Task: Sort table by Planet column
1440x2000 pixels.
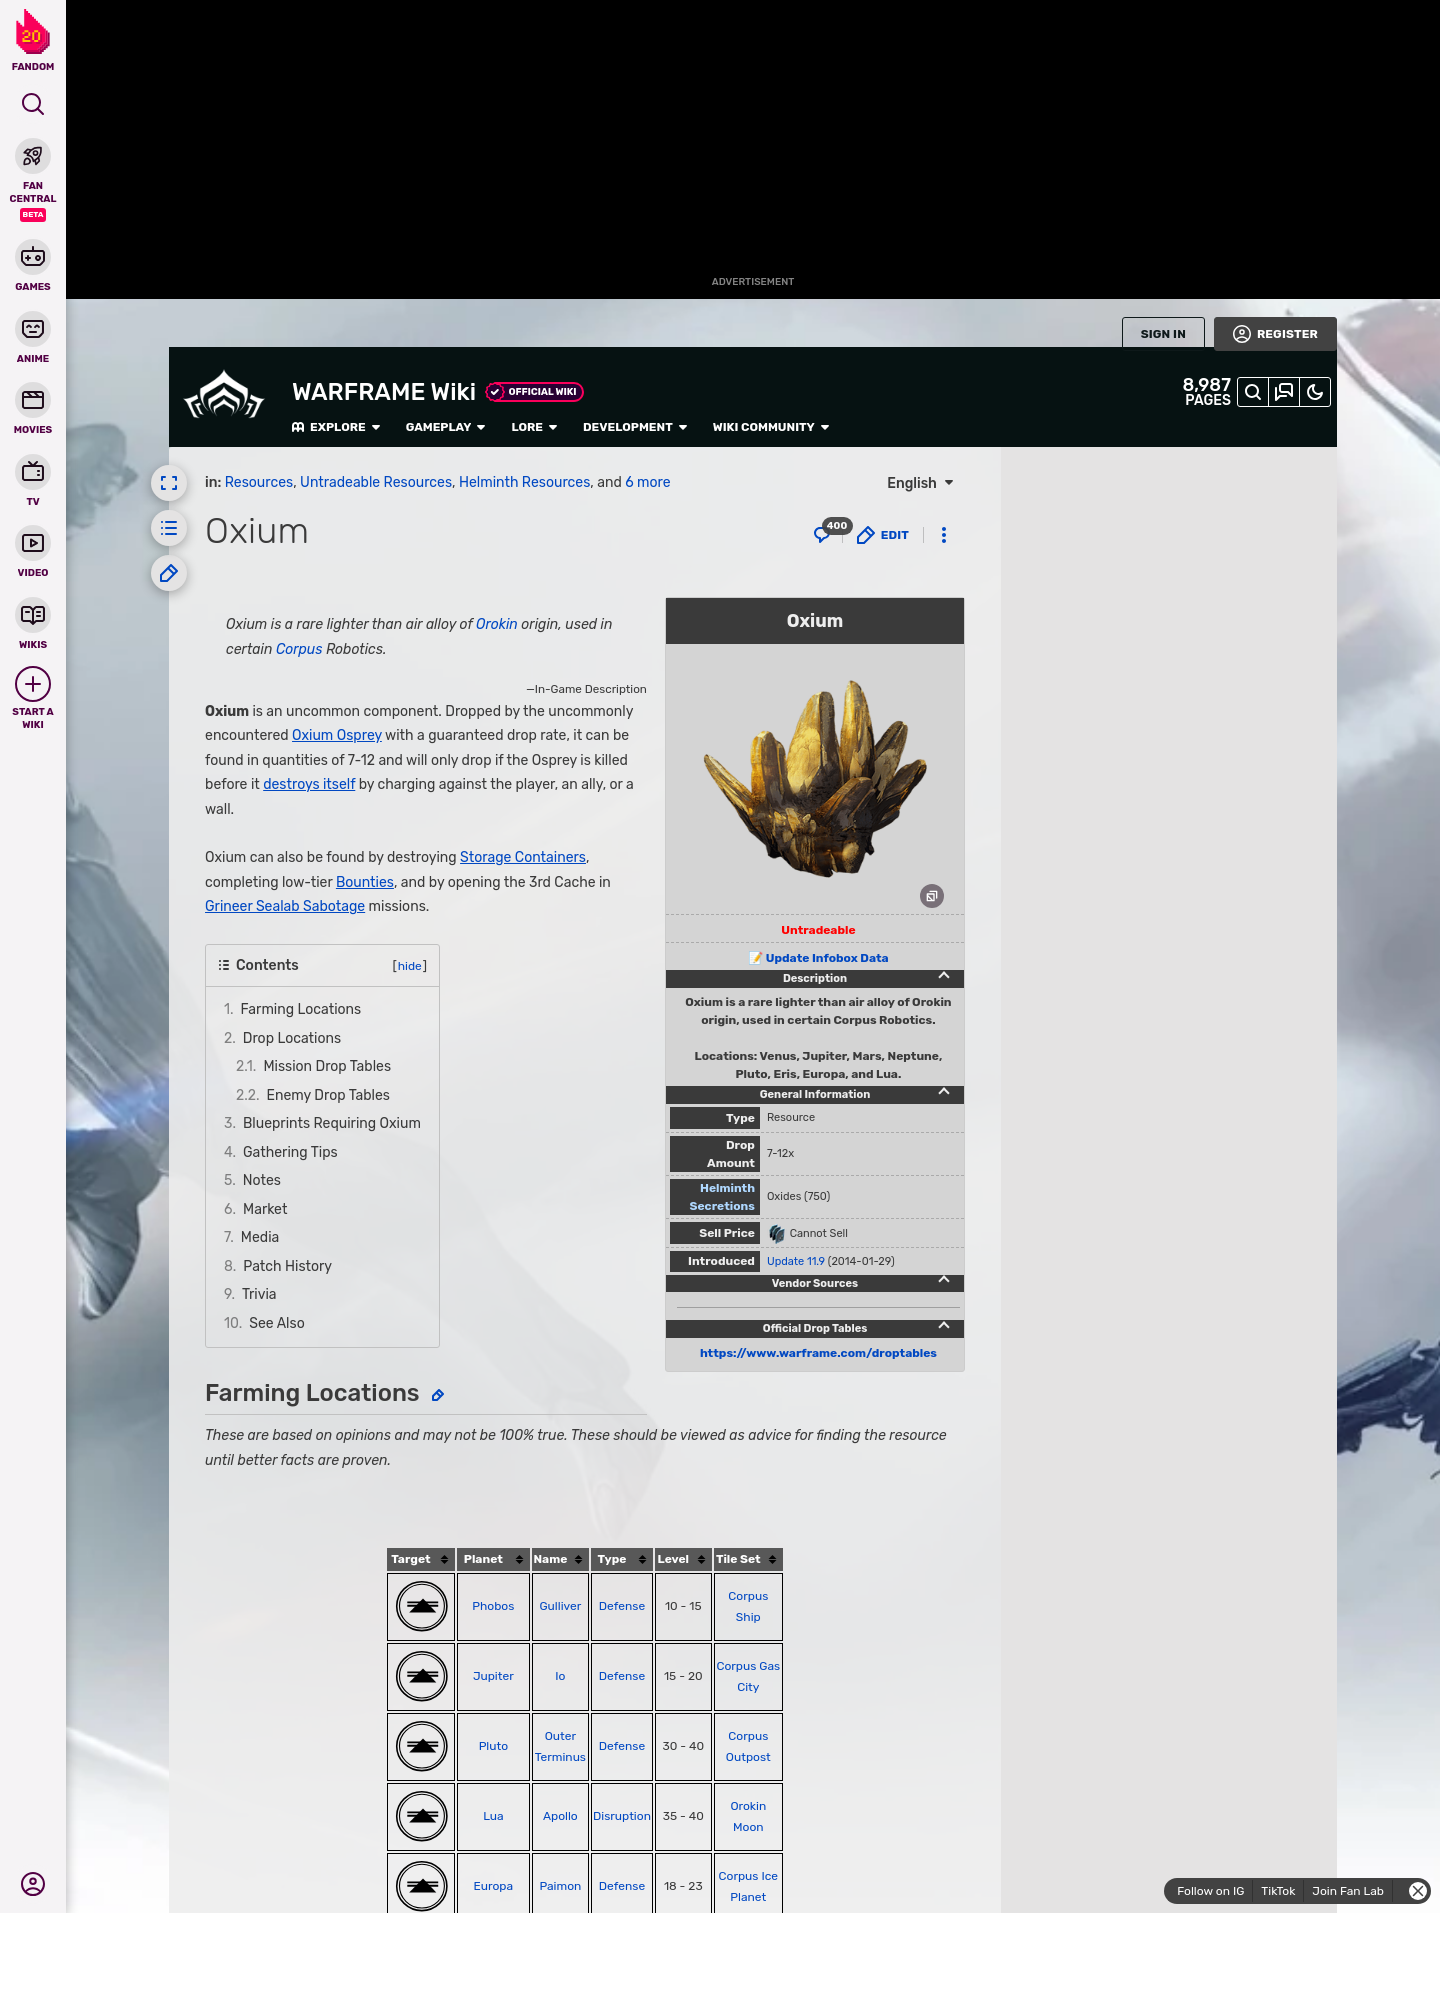Action: coord(493,1560)
